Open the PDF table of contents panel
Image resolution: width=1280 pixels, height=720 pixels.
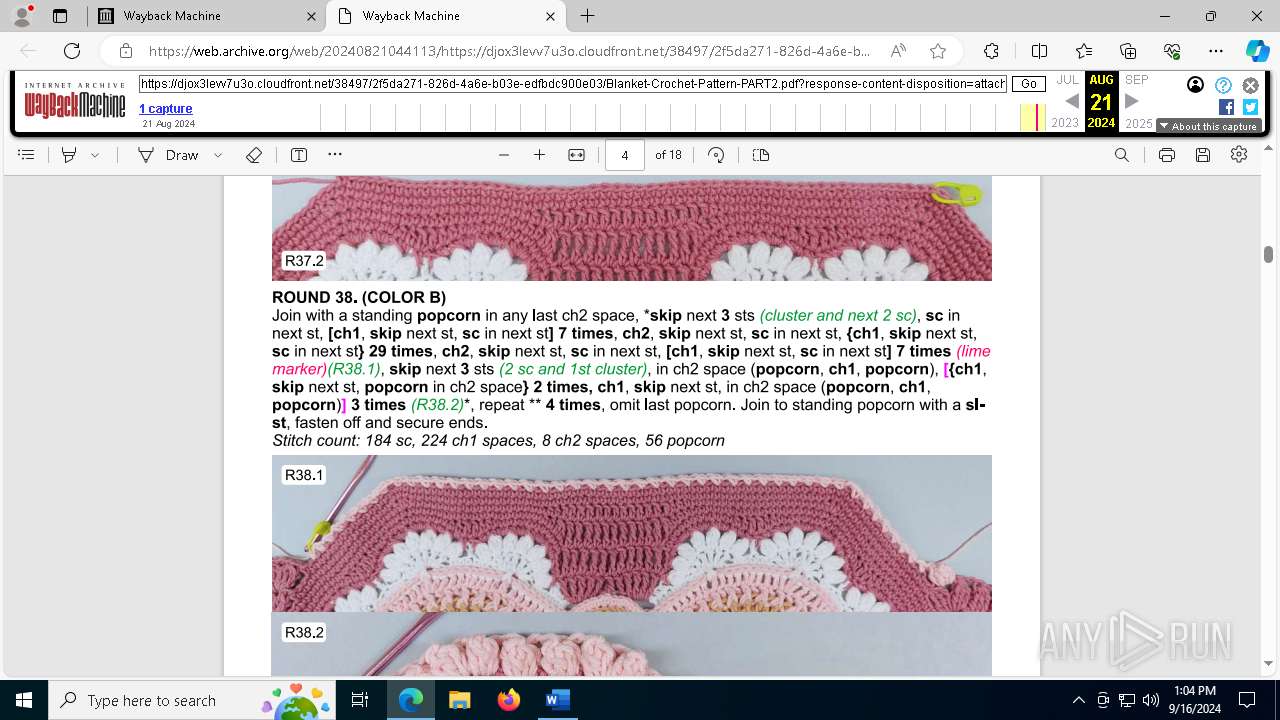(x=27, y=155)
